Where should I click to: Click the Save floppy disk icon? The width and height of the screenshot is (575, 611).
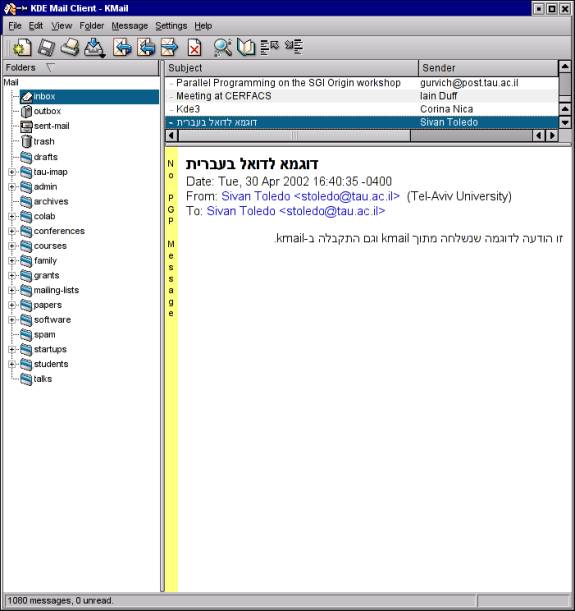click(x=46, y=48)
